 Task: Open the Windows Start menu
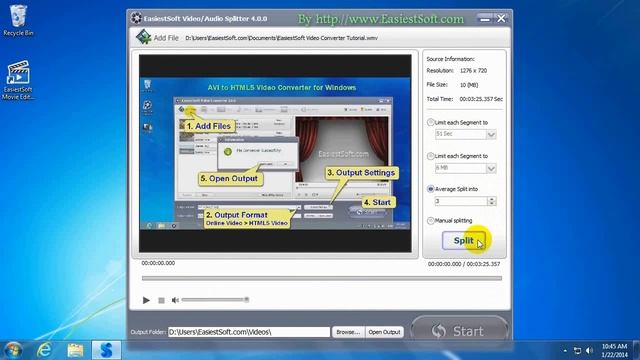pos(13,350)
